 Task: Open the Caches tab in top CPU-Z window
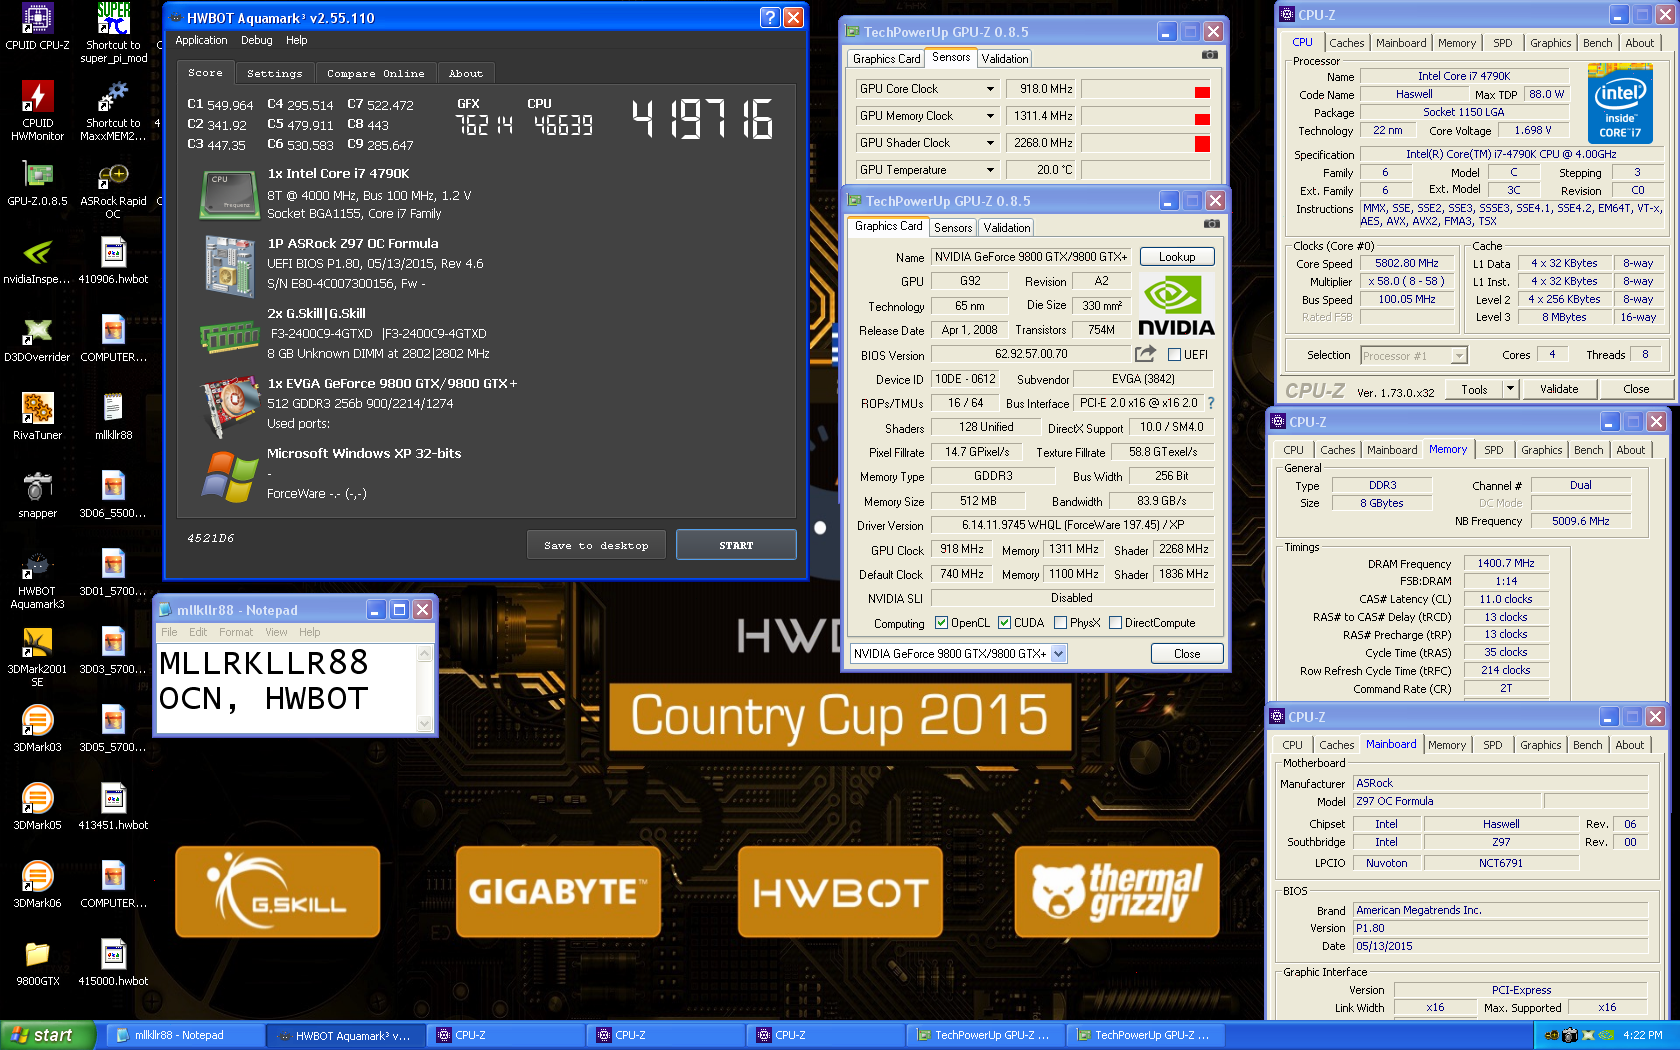1346,43
